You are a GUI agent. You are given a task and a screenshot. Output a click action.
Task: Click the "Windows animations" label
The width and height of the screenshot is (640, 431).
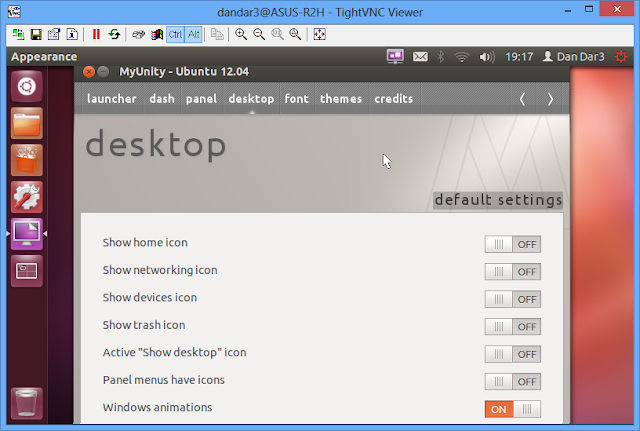pos(158,407)
